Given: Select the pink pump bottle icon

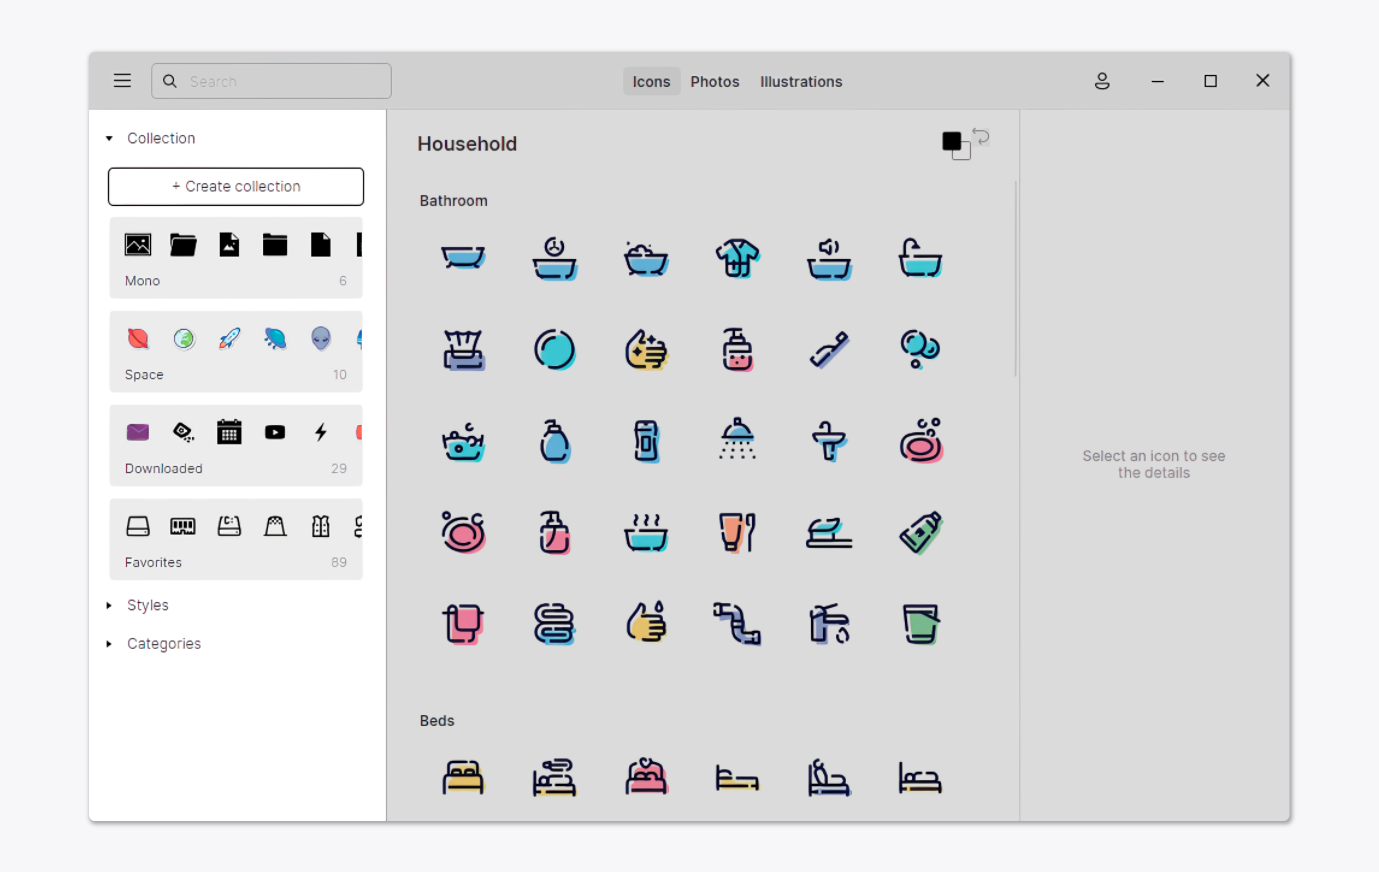Looking at the screenshot, I should click(x=554, y=532).
